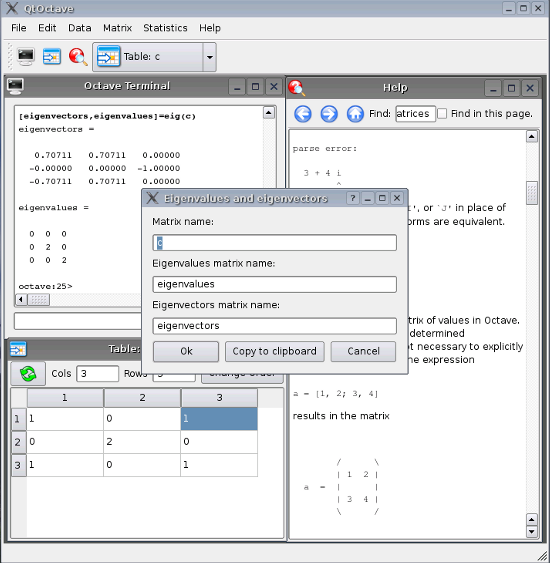Click the Eigenvalues dialog help question button
This screenshot has height=563, width=550.
353,198
